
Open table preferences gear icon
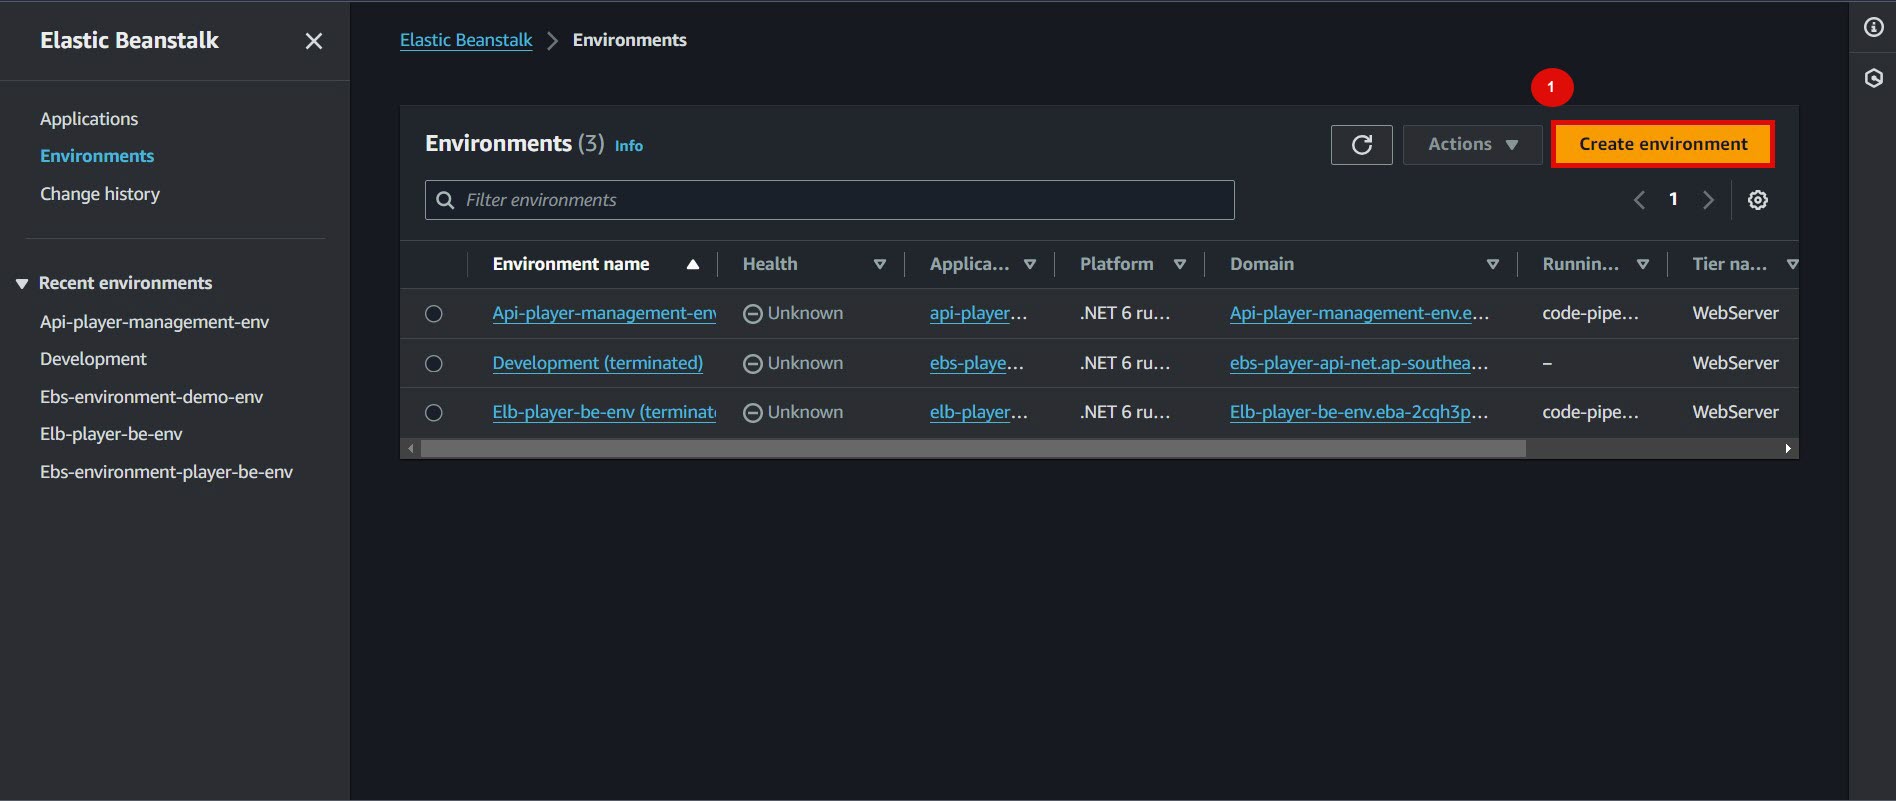click(1757, 200)
